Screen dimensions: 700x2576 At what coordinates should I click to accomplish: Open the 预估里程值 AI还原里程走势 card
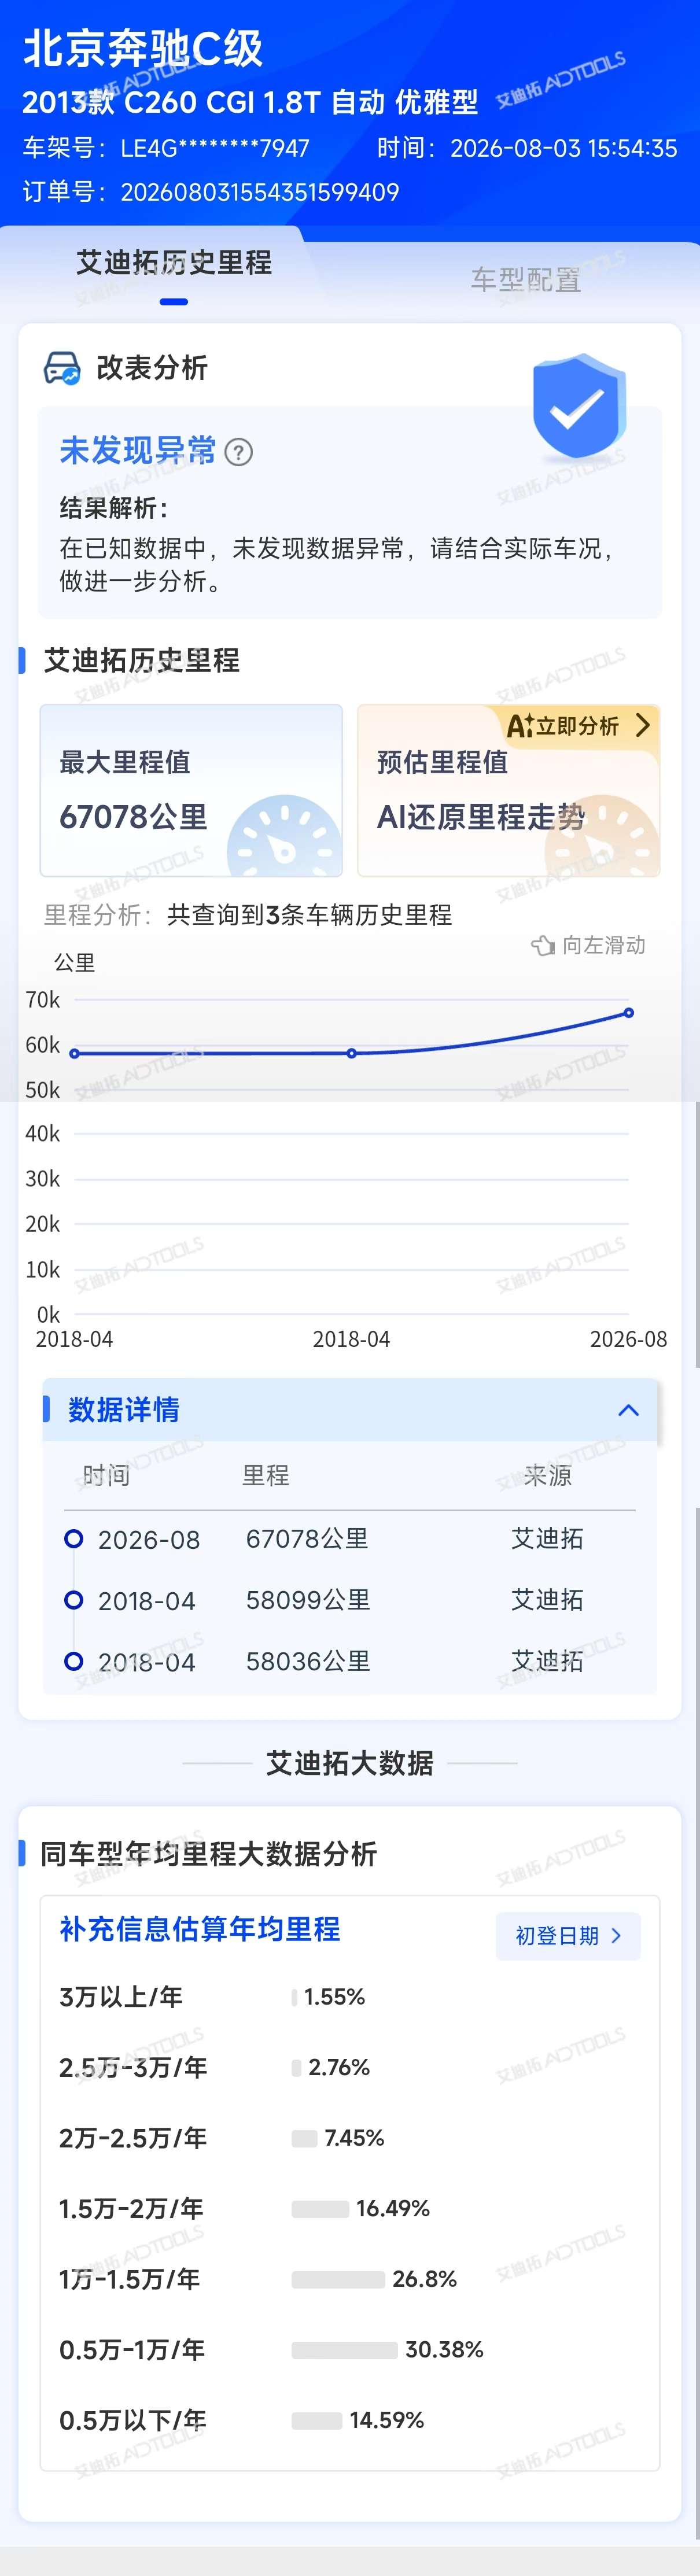point(508,790)
